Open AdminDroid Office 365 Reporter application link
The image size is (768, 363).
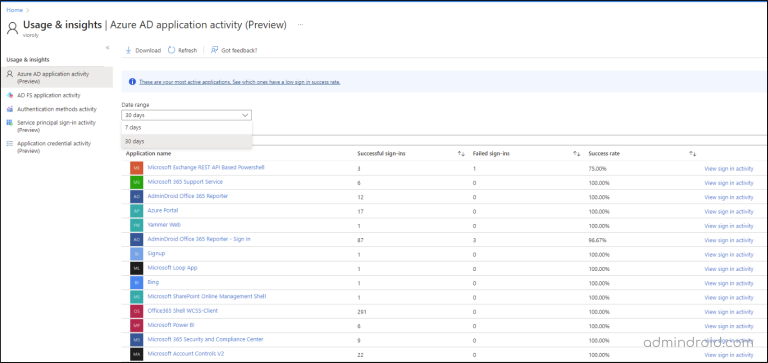pos(188,196)
